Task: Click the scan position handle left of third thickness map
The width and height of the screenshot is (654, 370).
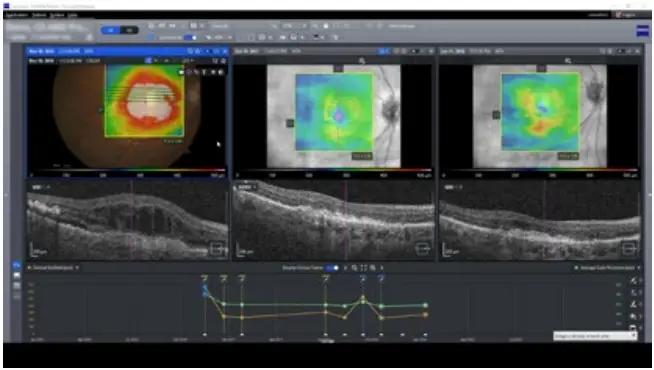Action: point(496,115)
